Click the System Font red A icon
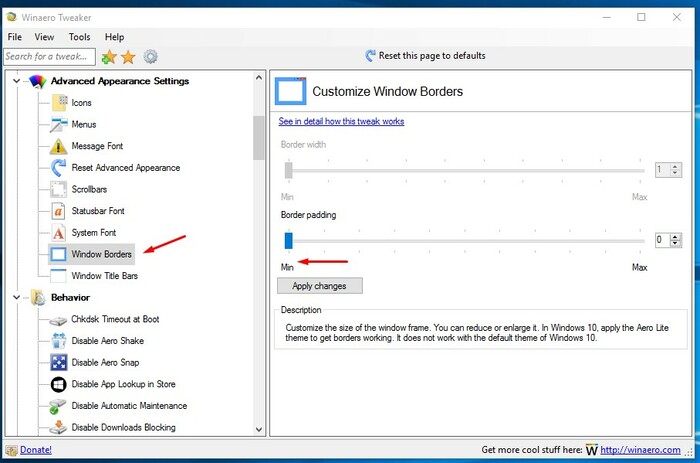 pyautogui.click(x=58, y=233)
